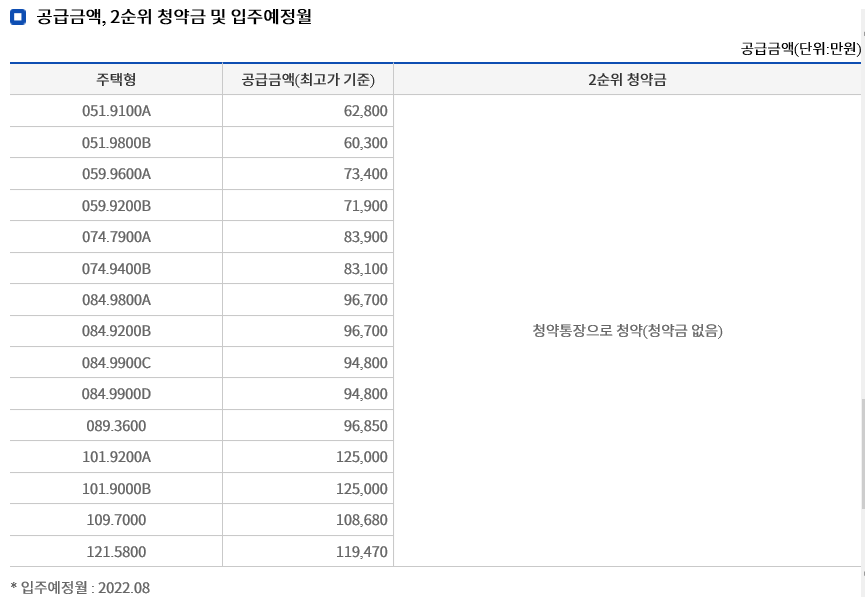Select housing type cell '084.9800A'
865x597 pixels.
point(116,300)
